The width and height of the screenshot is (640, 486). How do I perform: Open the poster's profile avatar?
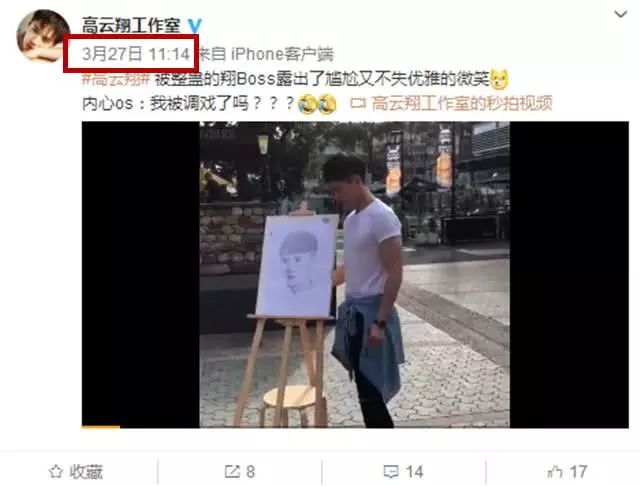(43, 36)
